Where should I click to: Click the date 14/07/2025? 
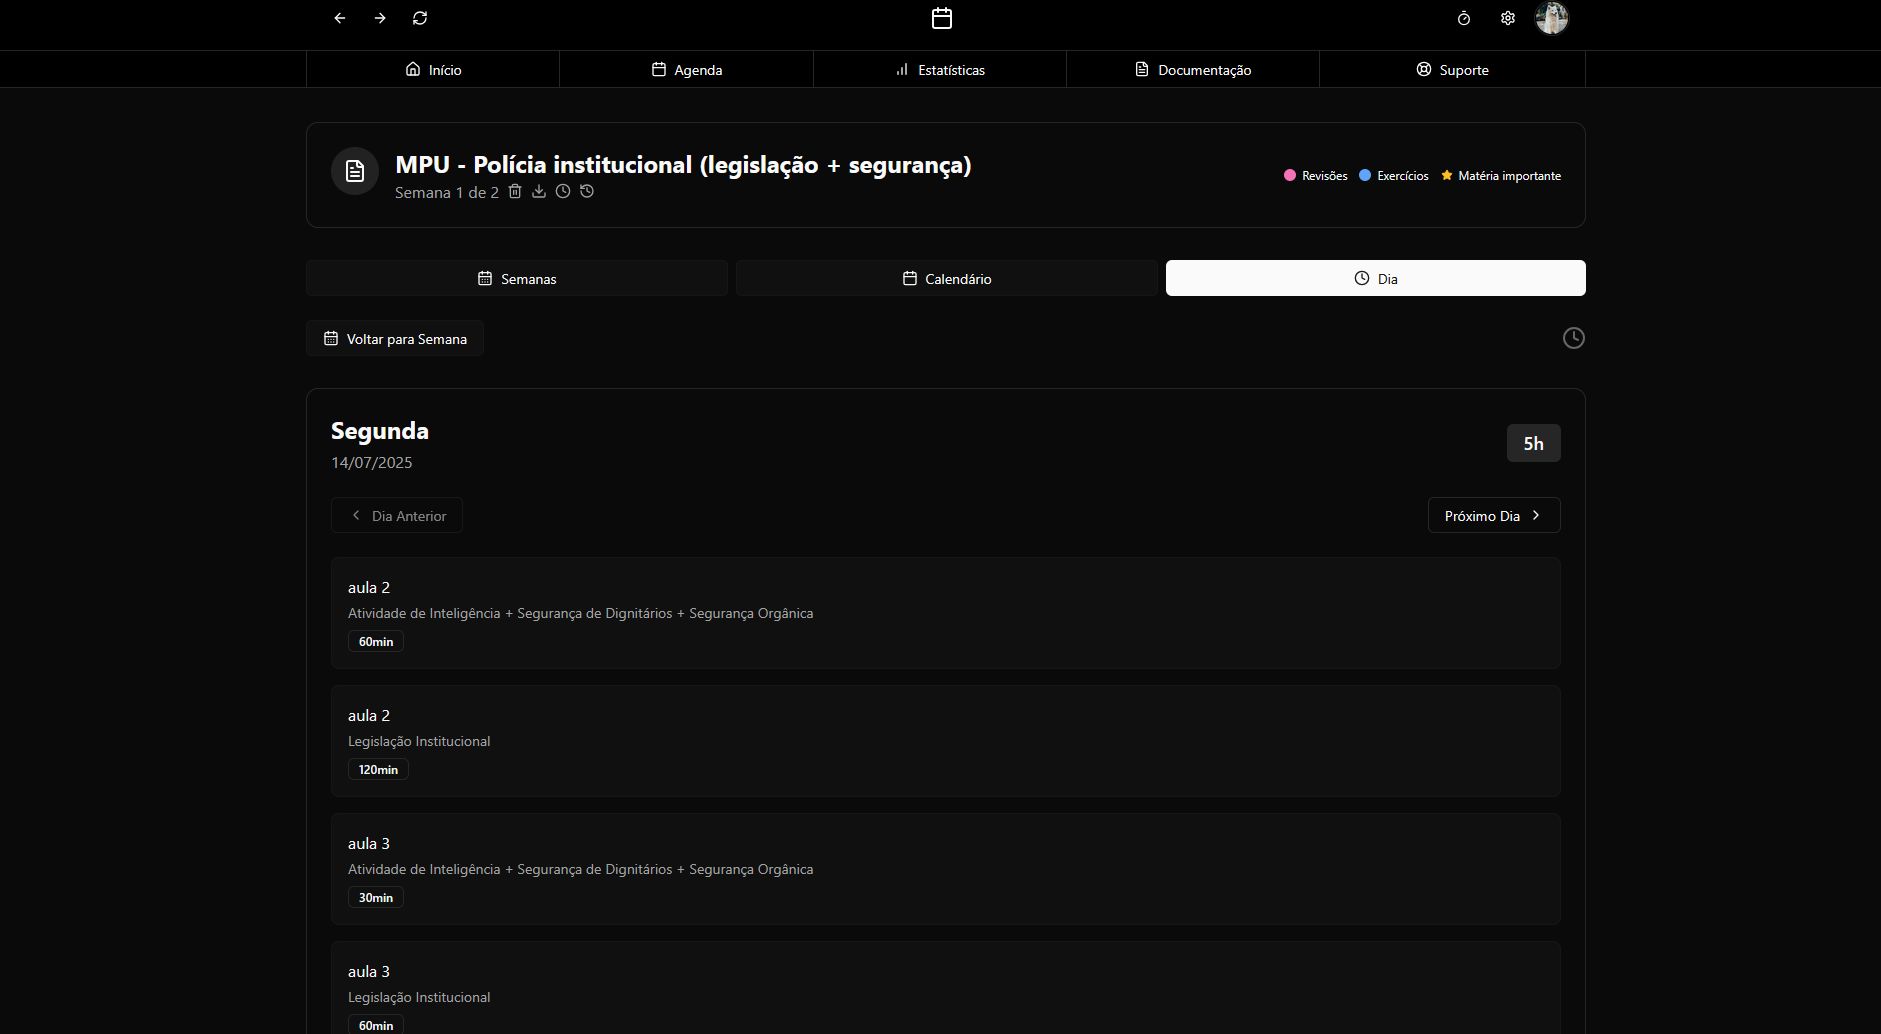point(372,462)
